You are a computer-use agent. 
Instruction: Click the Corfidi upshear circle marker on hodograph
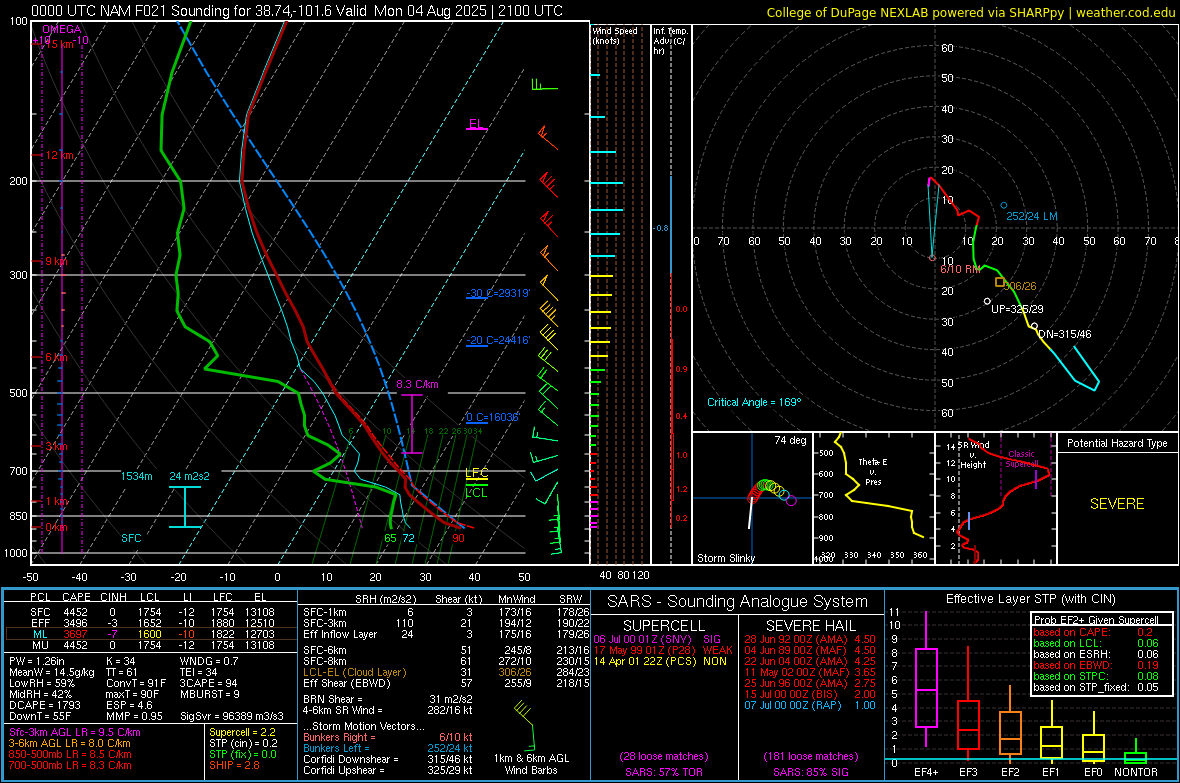pos(987,301)
